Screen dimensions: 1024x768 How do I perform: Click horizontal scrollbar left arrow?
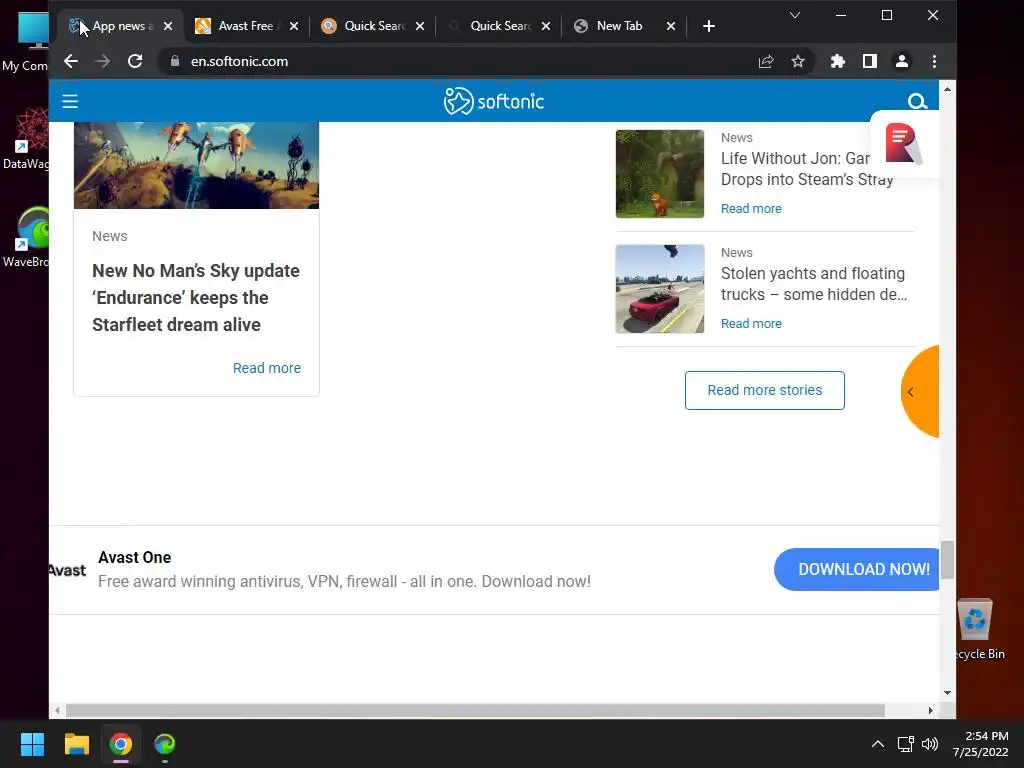click(x=57, y=711)
